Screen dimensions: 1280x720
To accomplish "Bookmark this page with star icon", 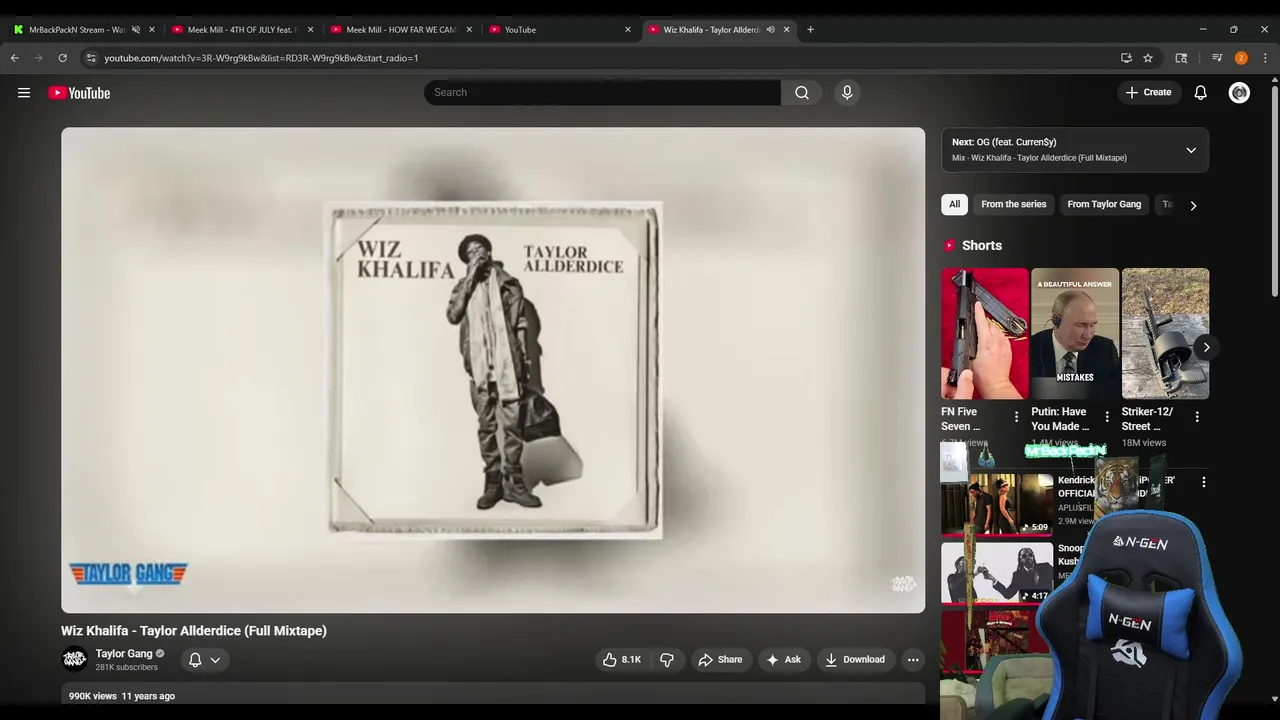I will pos(1148,58).
